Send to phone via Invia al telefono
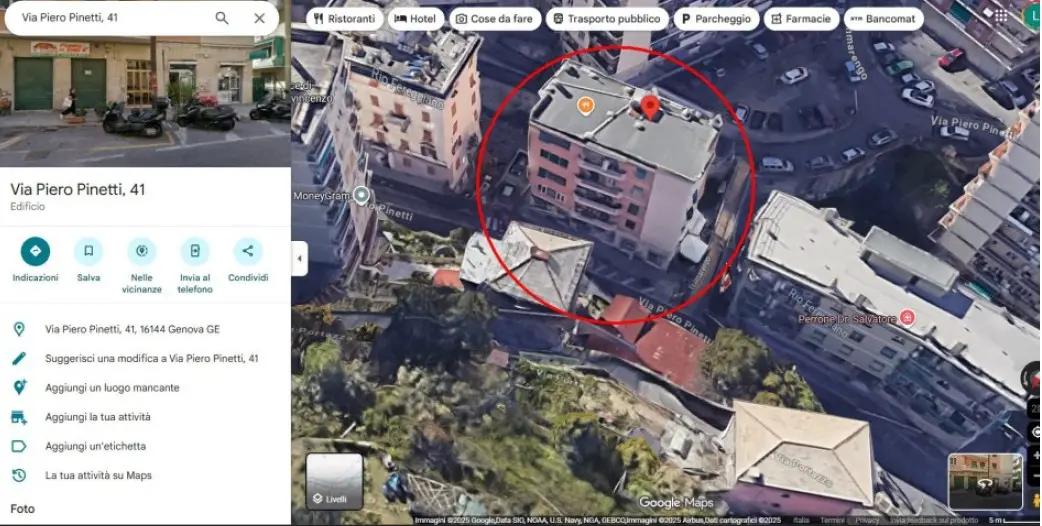The image size is (1042, 526). point(195,252)
